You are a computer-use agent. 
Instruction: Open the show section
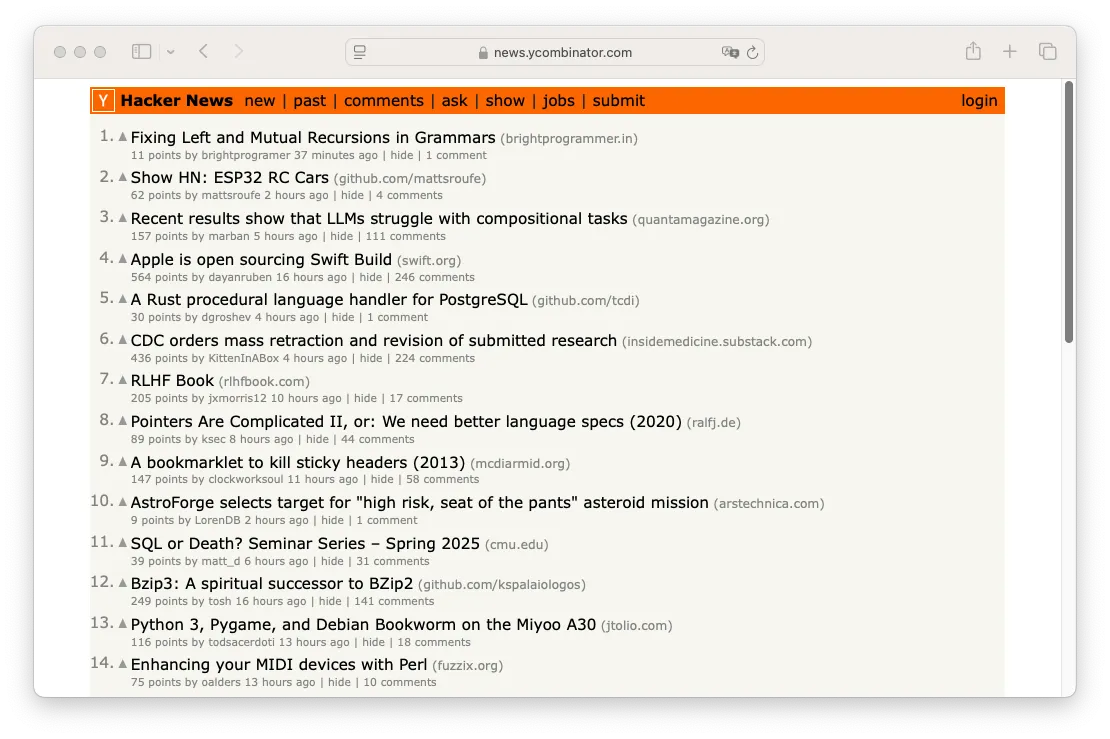click(x=505, y=101)
